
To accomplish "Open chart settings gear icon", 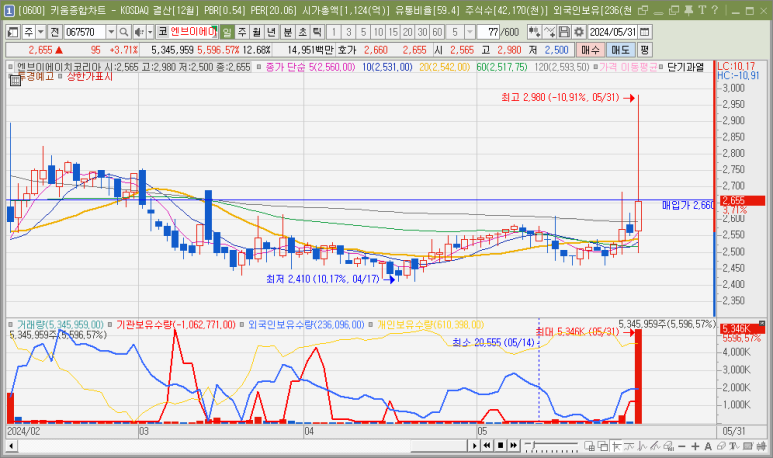I will point(579,33).
